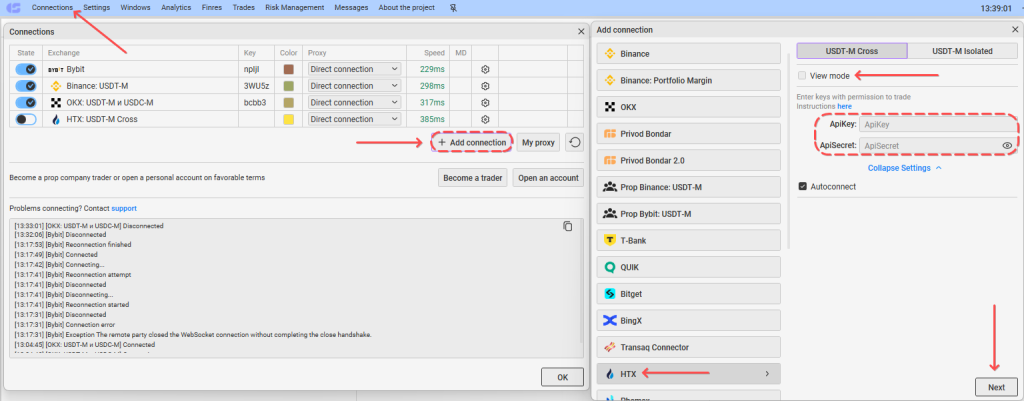Click the Add connection button

point(471,142)
